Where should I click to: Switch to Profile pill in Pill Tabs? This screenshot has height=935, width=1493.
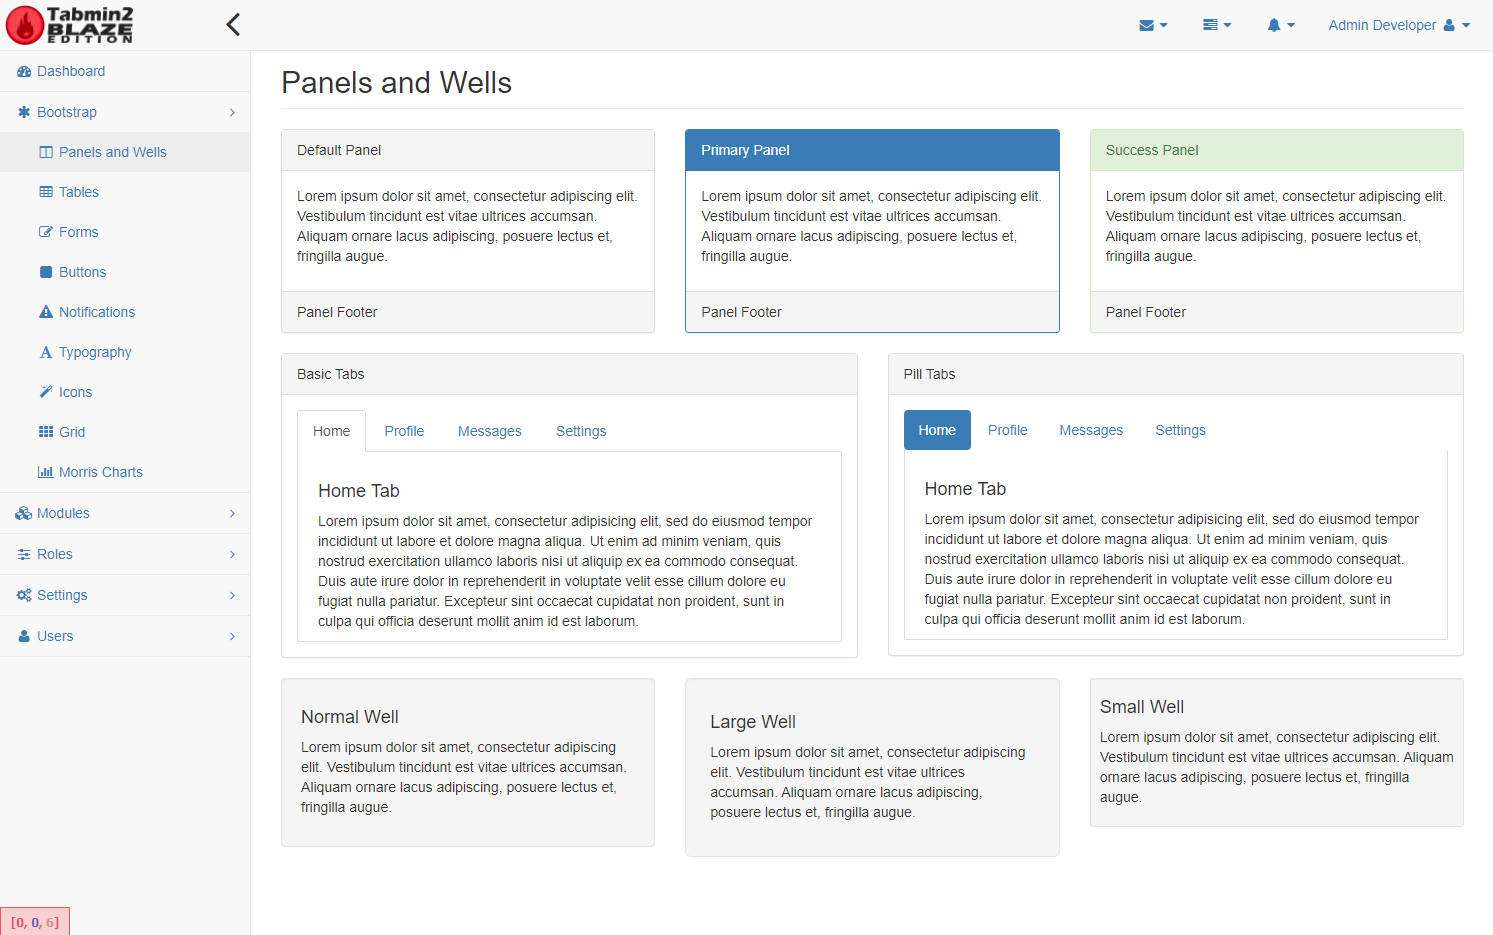(1008, 430)
